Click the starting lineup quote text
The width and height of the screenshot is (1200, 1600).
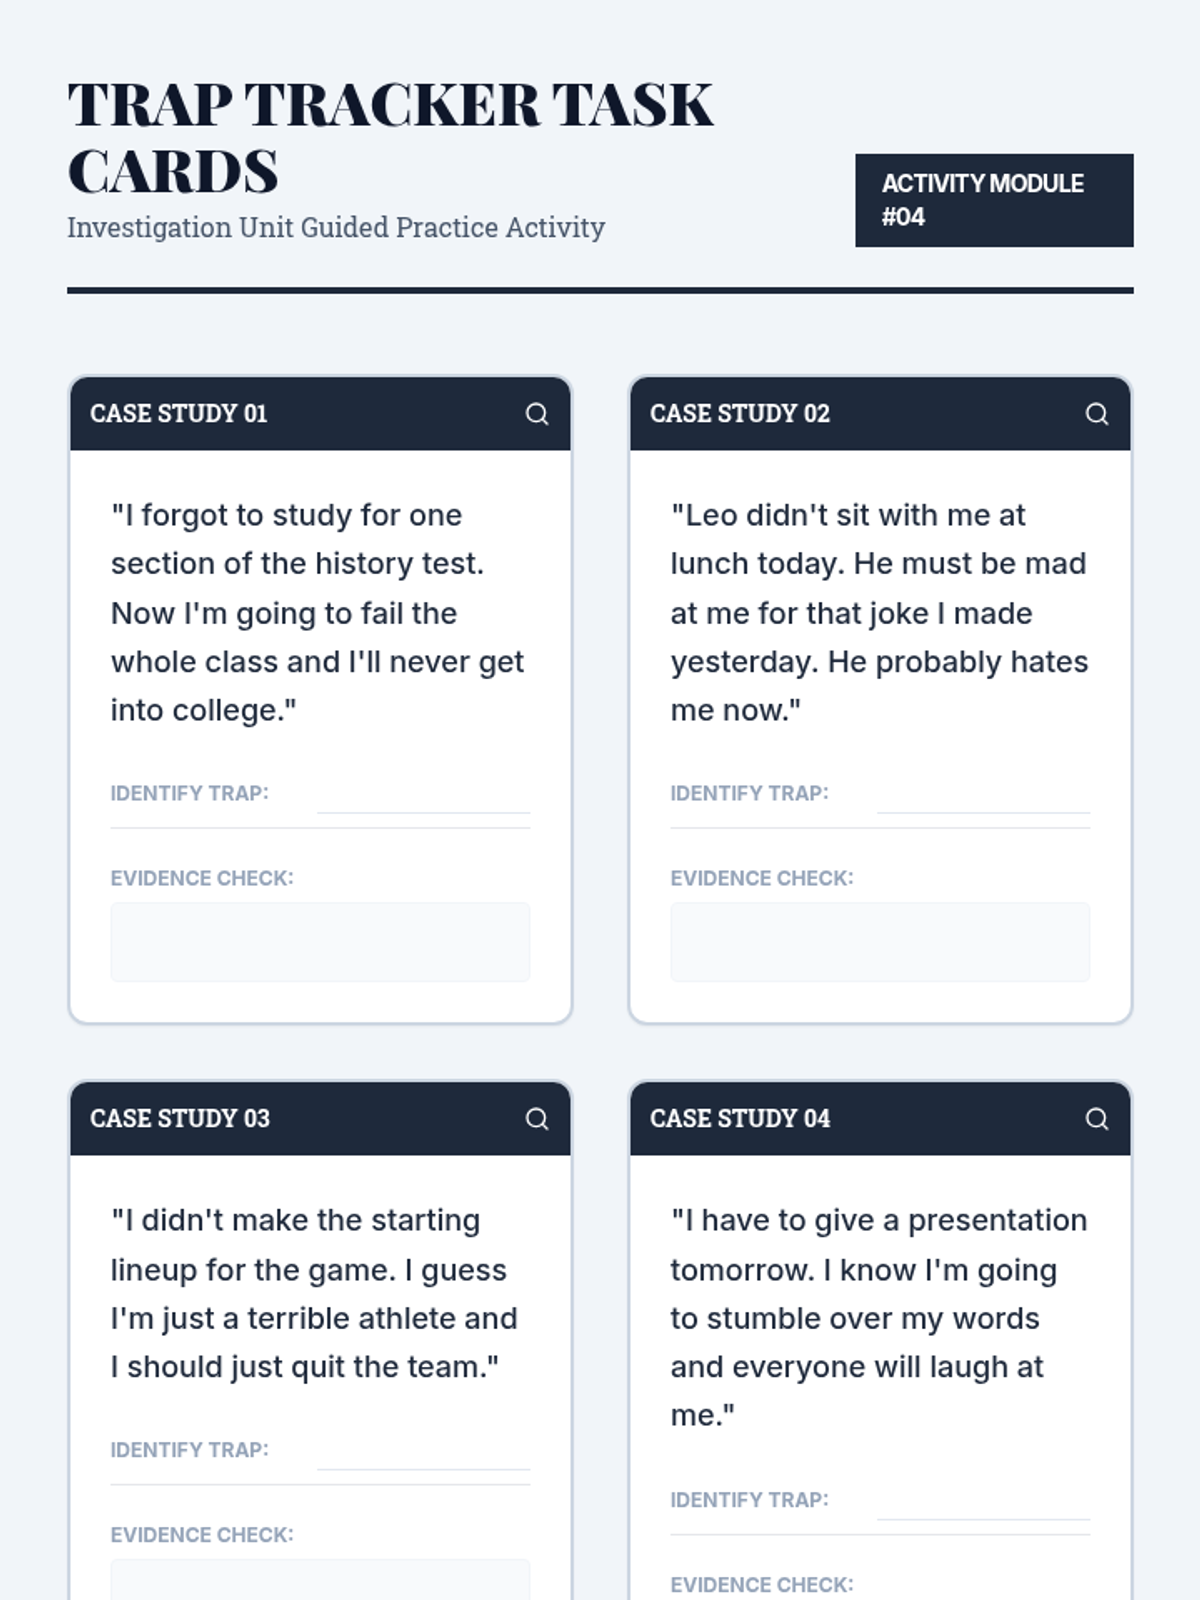pyautogui.click(x=314, y=1294)
